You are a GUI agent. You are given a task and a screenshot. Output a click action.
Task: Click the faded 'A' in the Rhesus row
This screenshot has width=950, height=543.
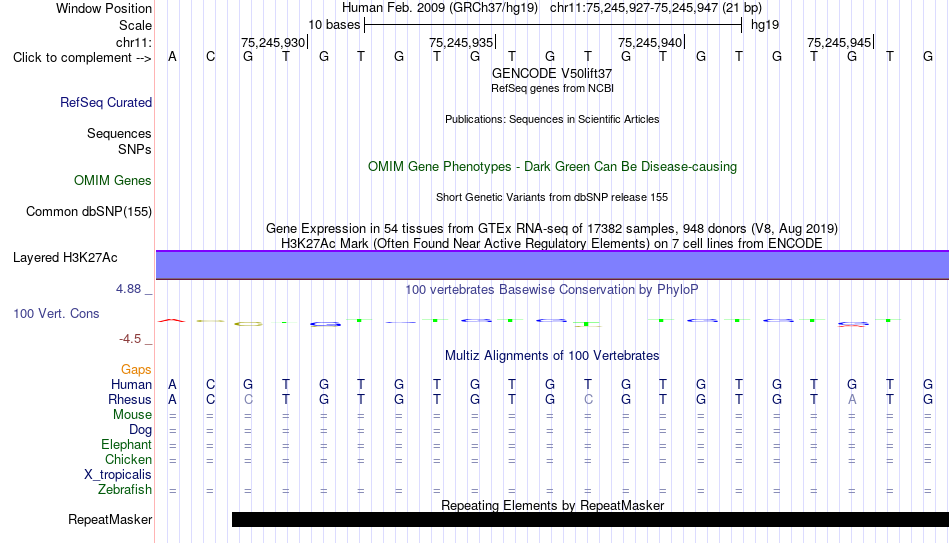pos(852,400)
